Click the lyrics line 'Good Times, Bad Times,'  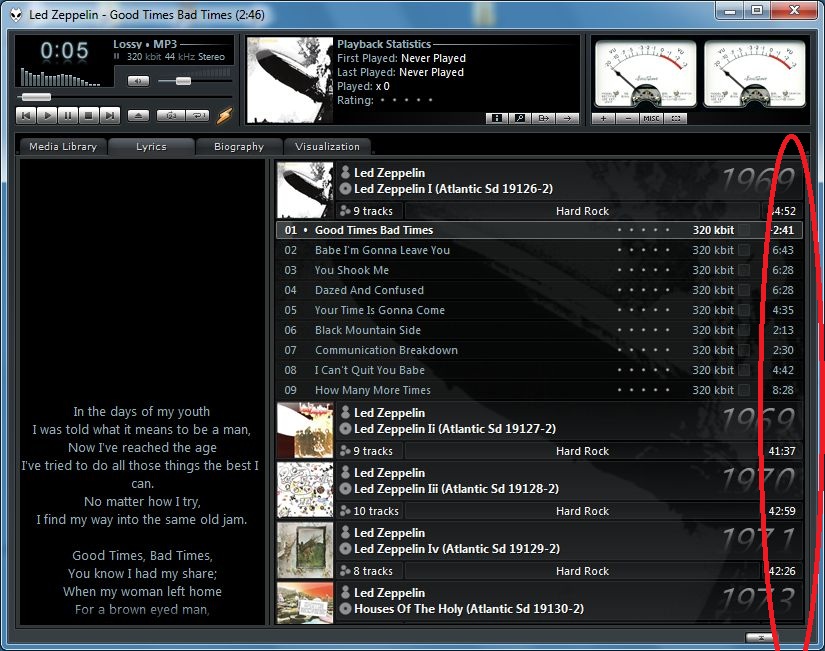[x=142, y=556]
